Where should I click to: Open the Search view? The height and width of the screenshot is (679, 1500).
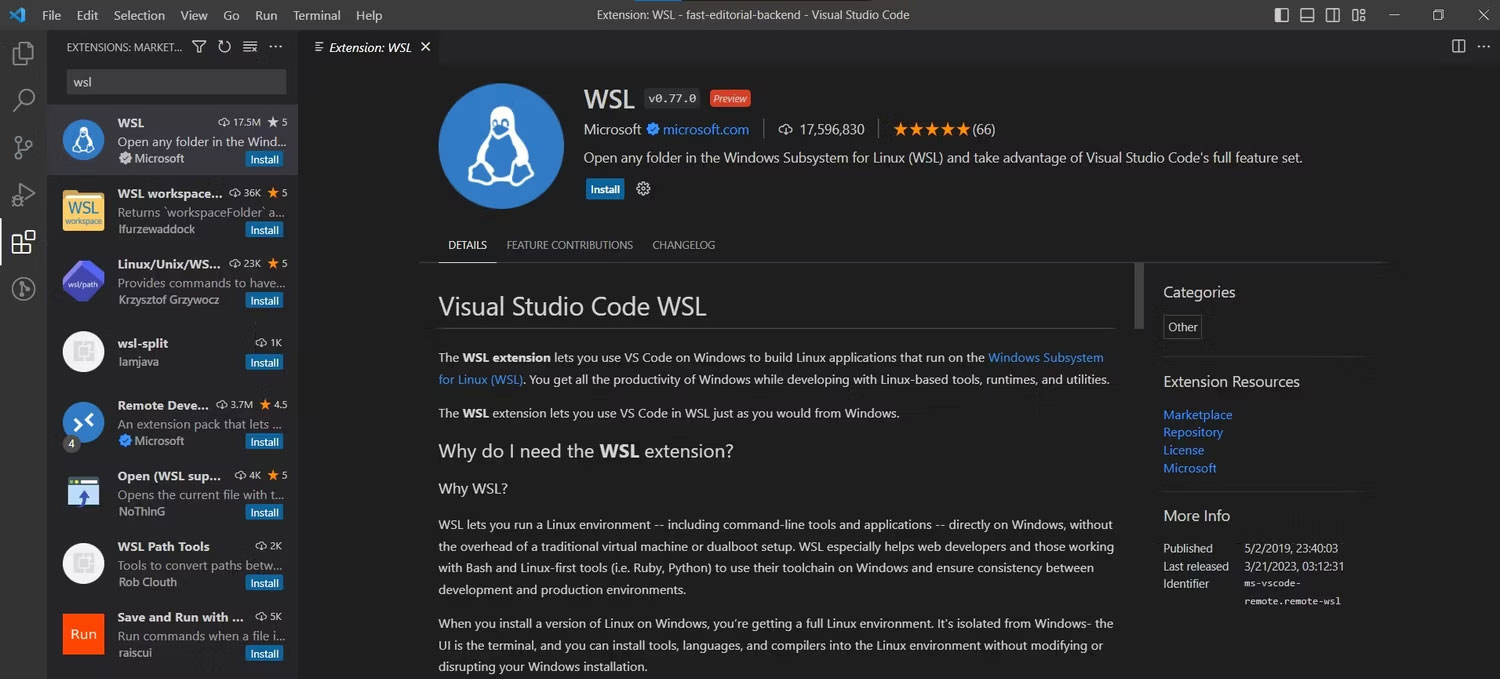[x=22, y=100]
